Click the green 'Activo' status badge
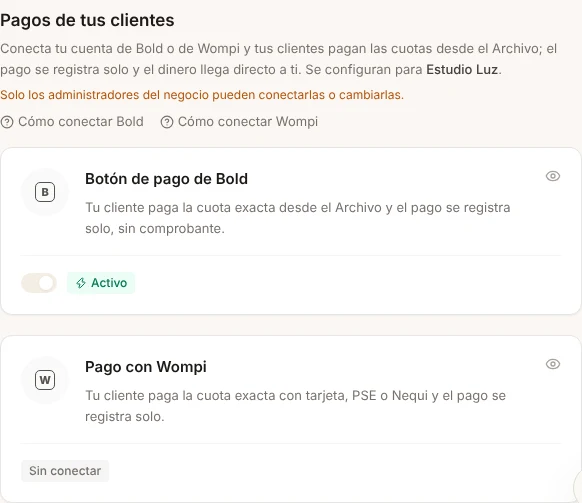This screenshot has width=582, height=503. pyautogui.click(x=101, y=283)
